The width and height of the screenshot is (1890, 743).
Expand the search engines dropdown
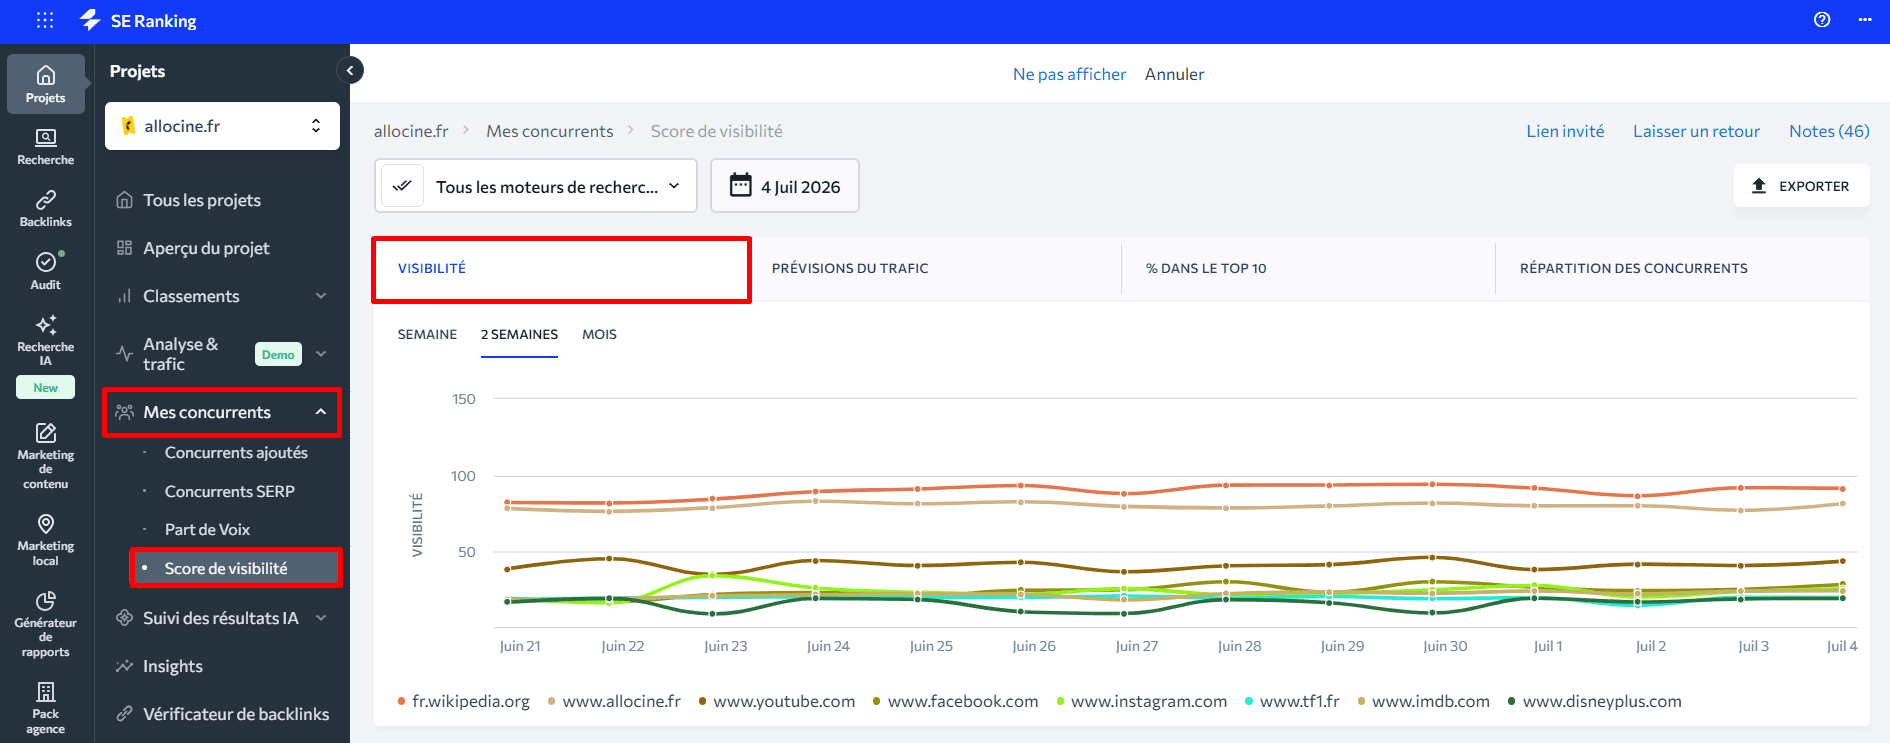536,186
